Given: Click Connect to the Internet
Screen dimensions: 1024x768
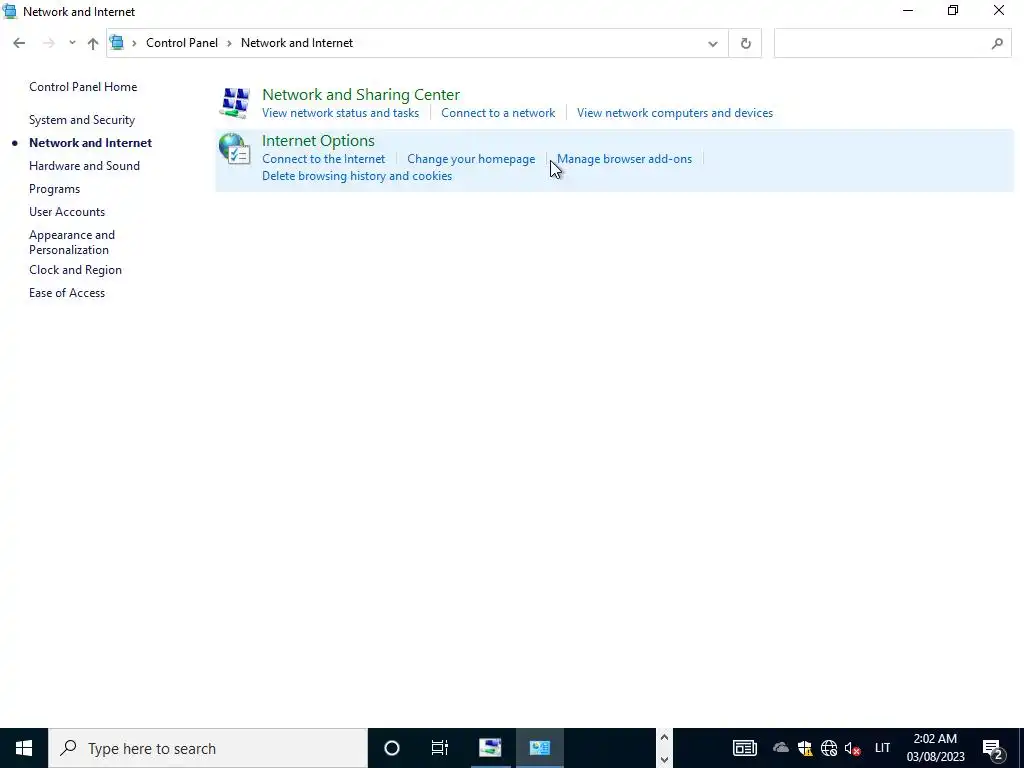Looking at the screenshot, I should point(323,159).
